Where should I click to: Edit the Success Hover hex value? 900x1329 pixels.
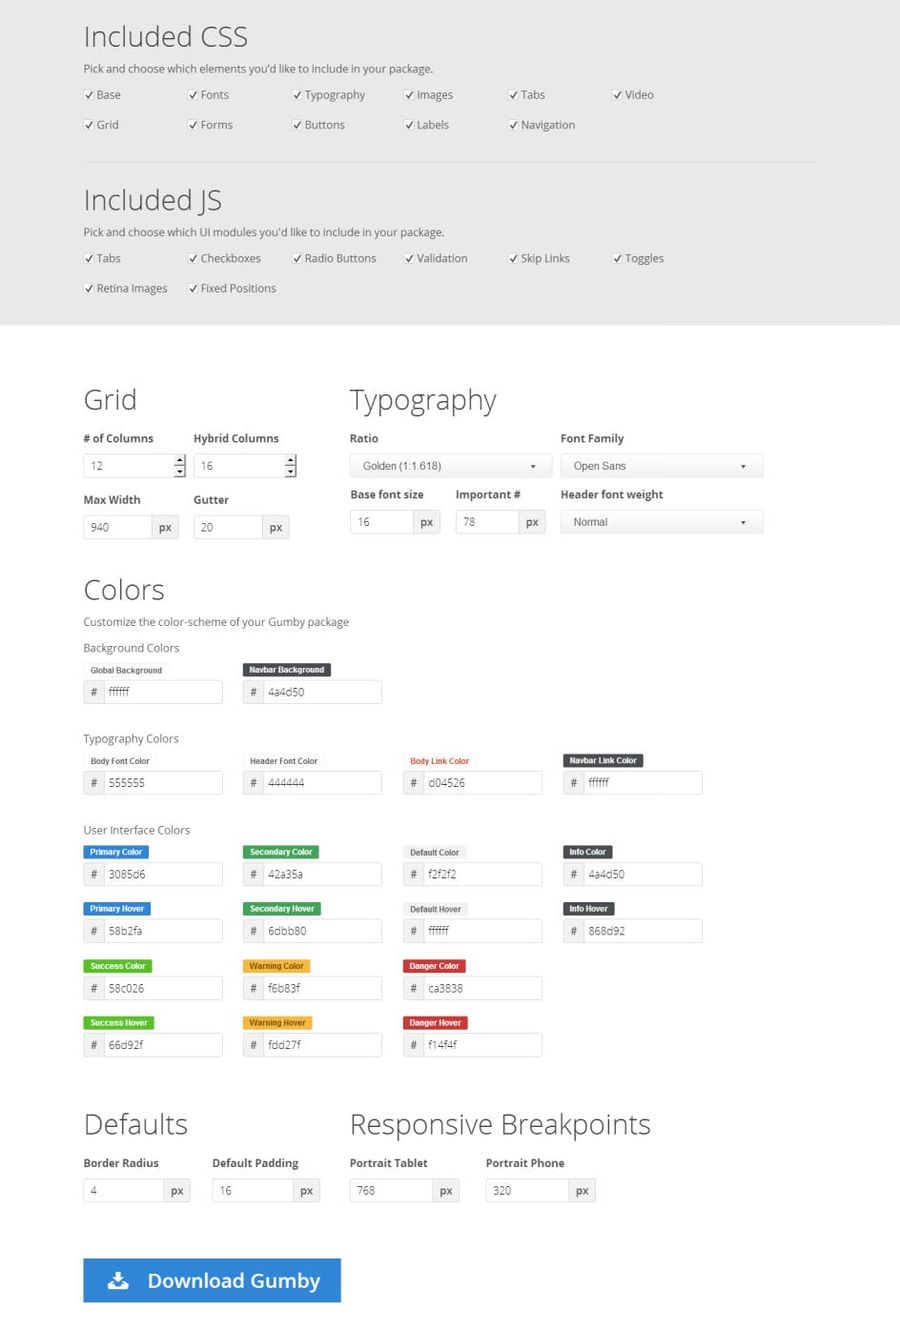click(163, 1045)
